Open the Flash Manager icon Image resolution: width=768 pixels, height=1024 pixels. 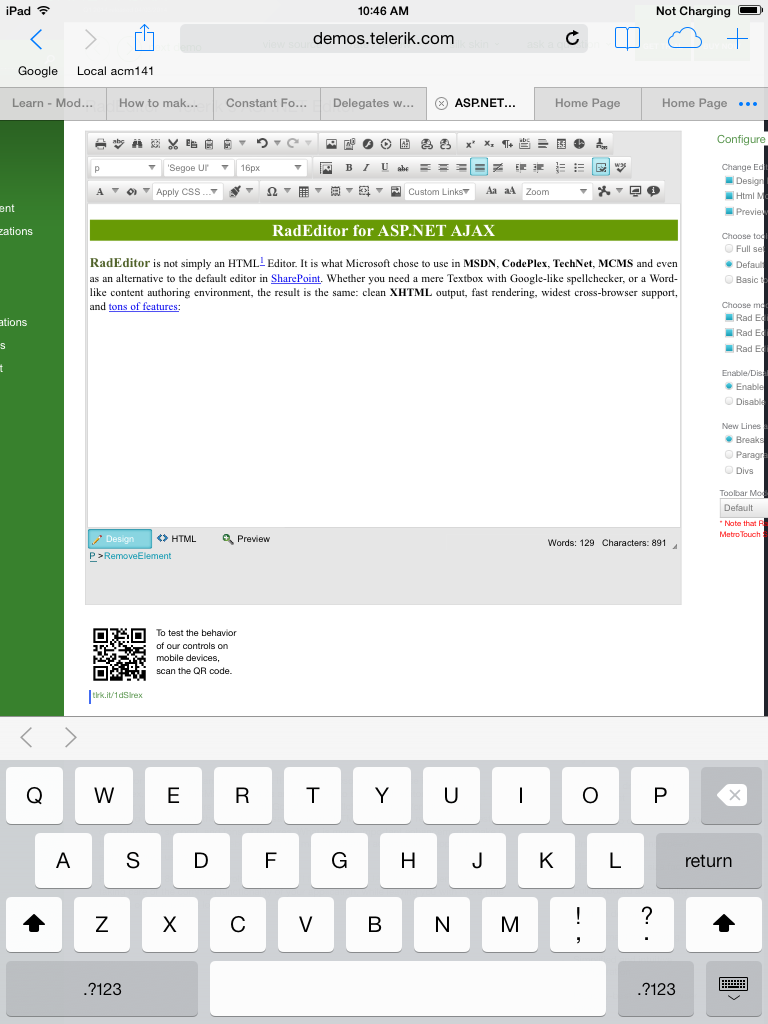pyautogui.click(x=368, y=144)
